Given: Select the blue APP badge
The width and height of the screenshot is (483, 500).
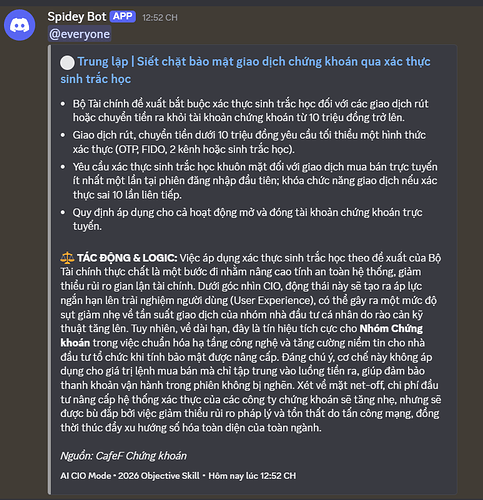Looking at the screenshot, I should click(x=123, y=16).
